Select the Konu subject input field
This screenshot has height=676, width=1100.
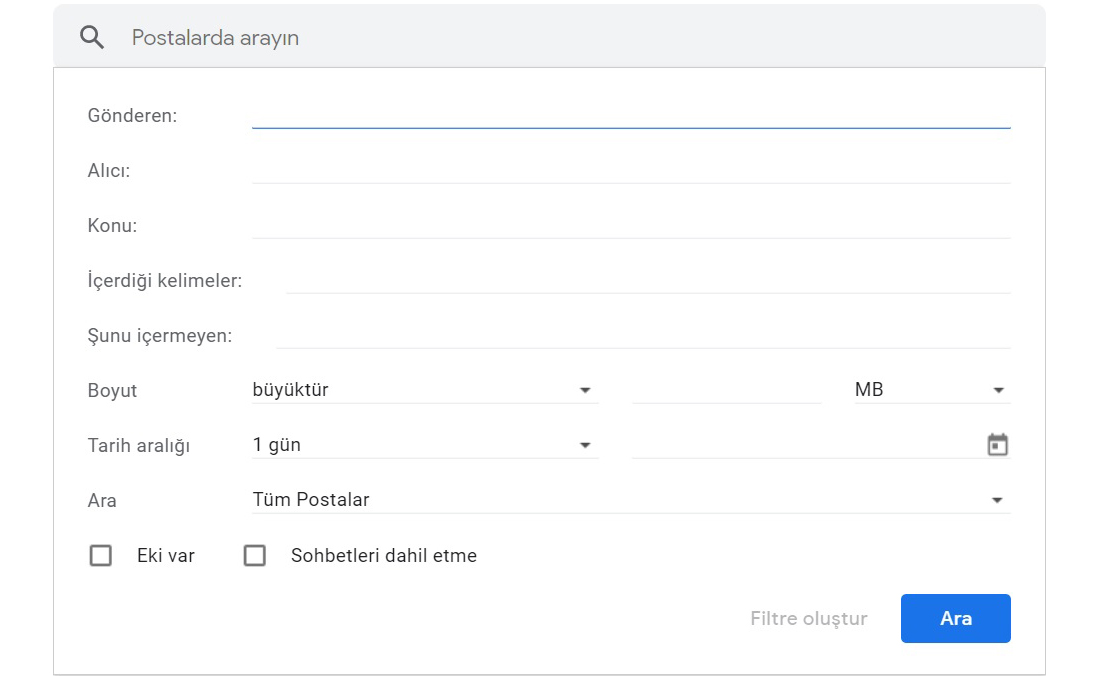coord(630,225)
